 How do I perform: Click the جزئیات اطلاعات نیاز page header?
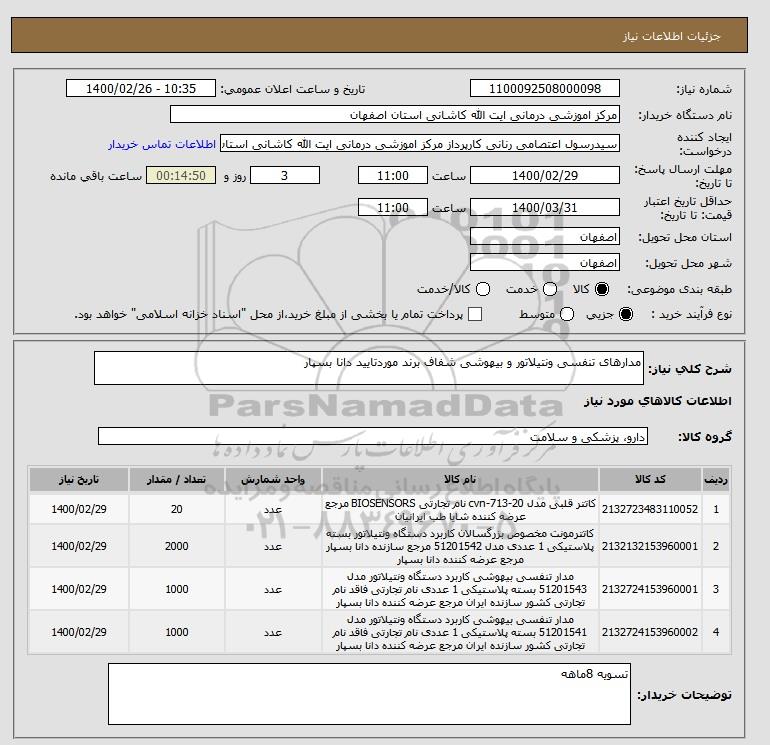pyautogui.click(x=672, y=36)
